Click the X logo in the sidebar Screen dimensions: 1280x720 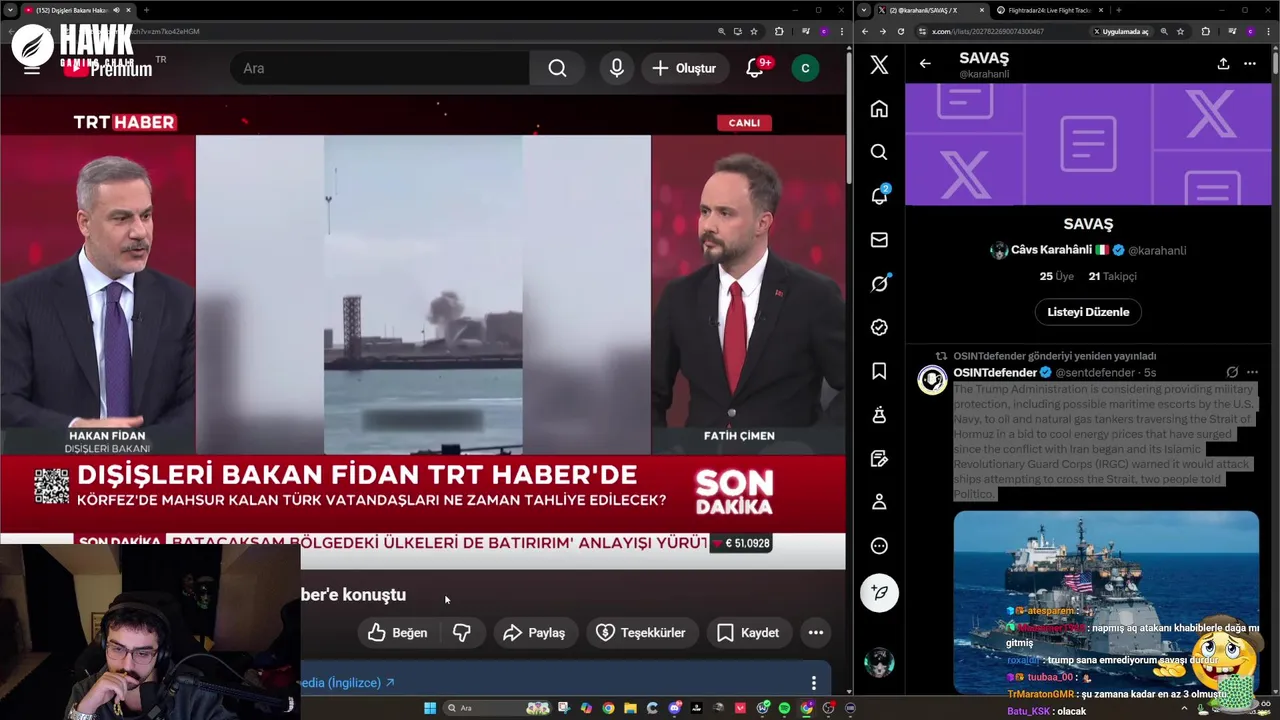coord(879,65)
